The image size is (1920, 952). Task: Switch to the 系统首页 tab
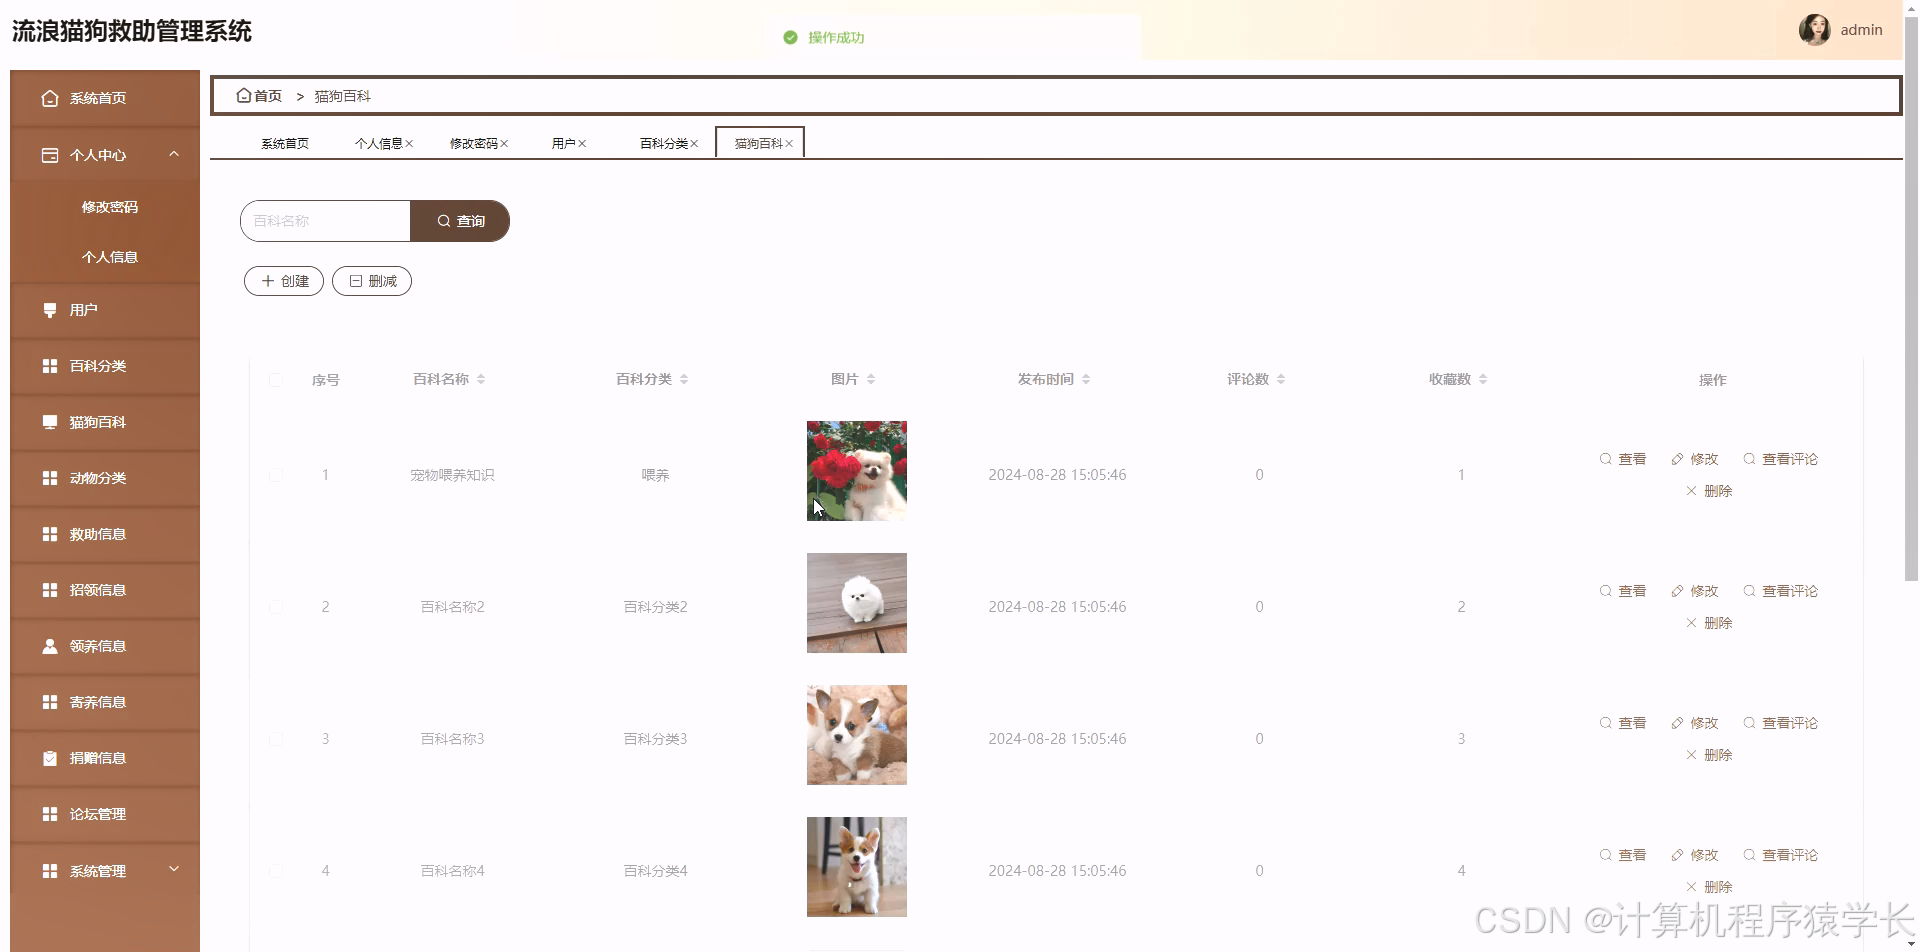[x=285, y=144]
